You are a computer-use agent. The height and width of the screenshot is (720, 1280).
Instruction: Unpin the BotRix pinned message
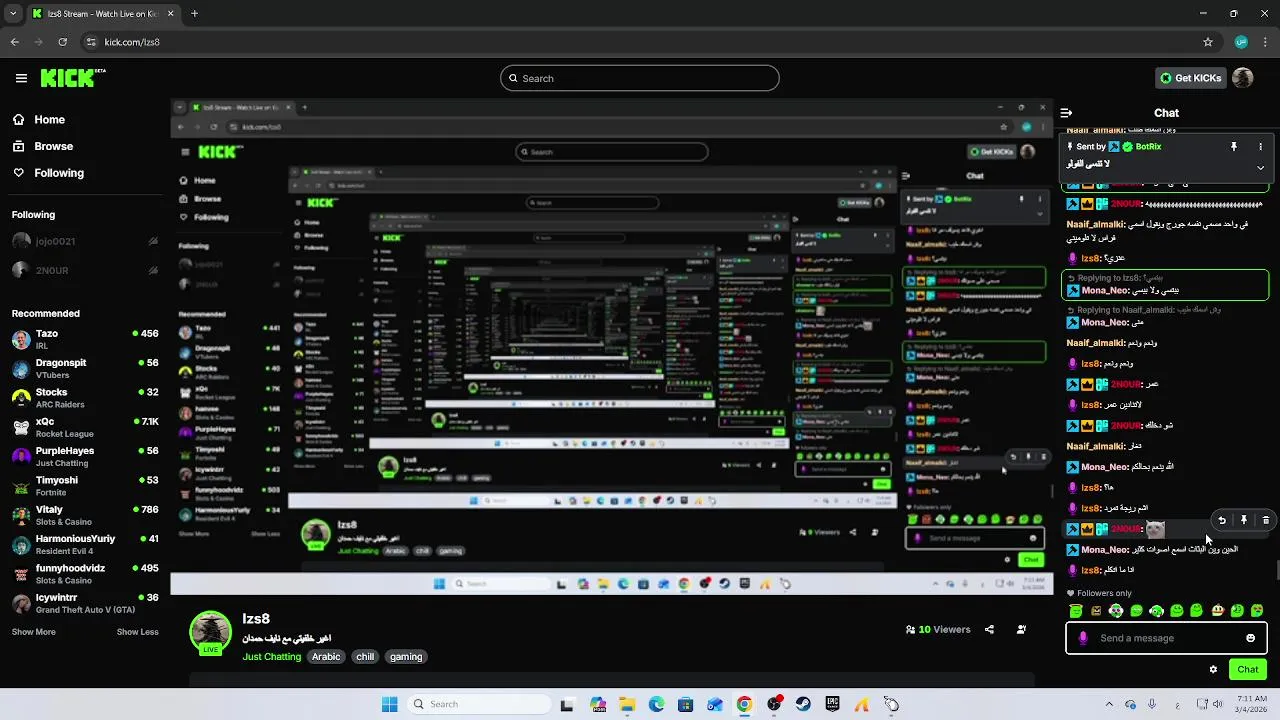pos(1234,147)
